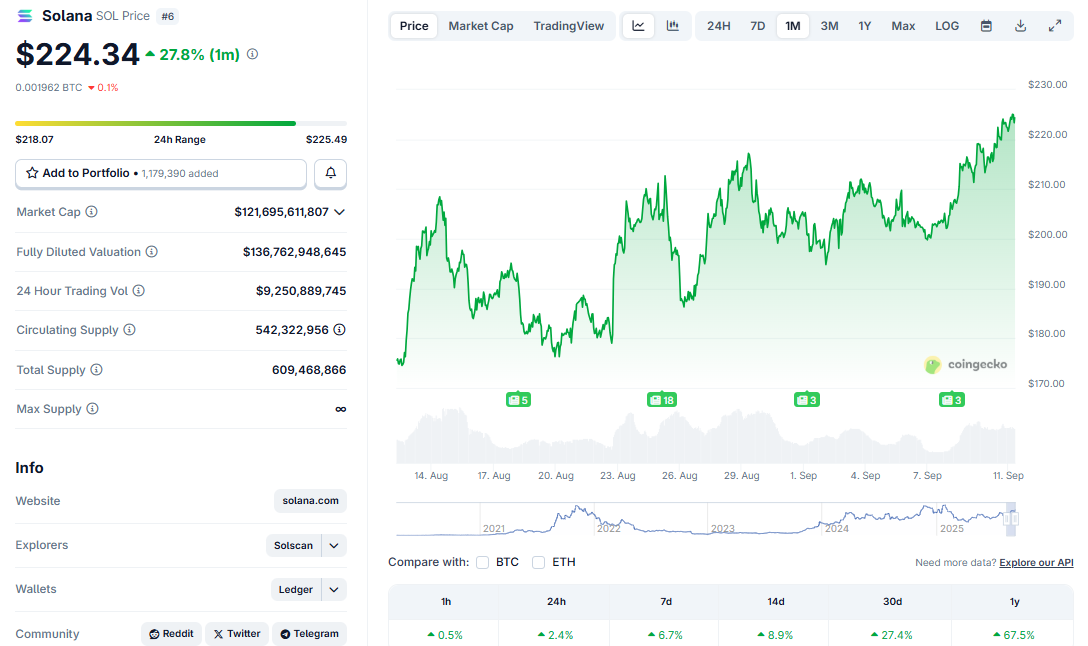Click the 27.4% 30d change value
Image resolution: width=1088 pixels, height=646 pixels.
pyautogui.click(x=892, y=635)
